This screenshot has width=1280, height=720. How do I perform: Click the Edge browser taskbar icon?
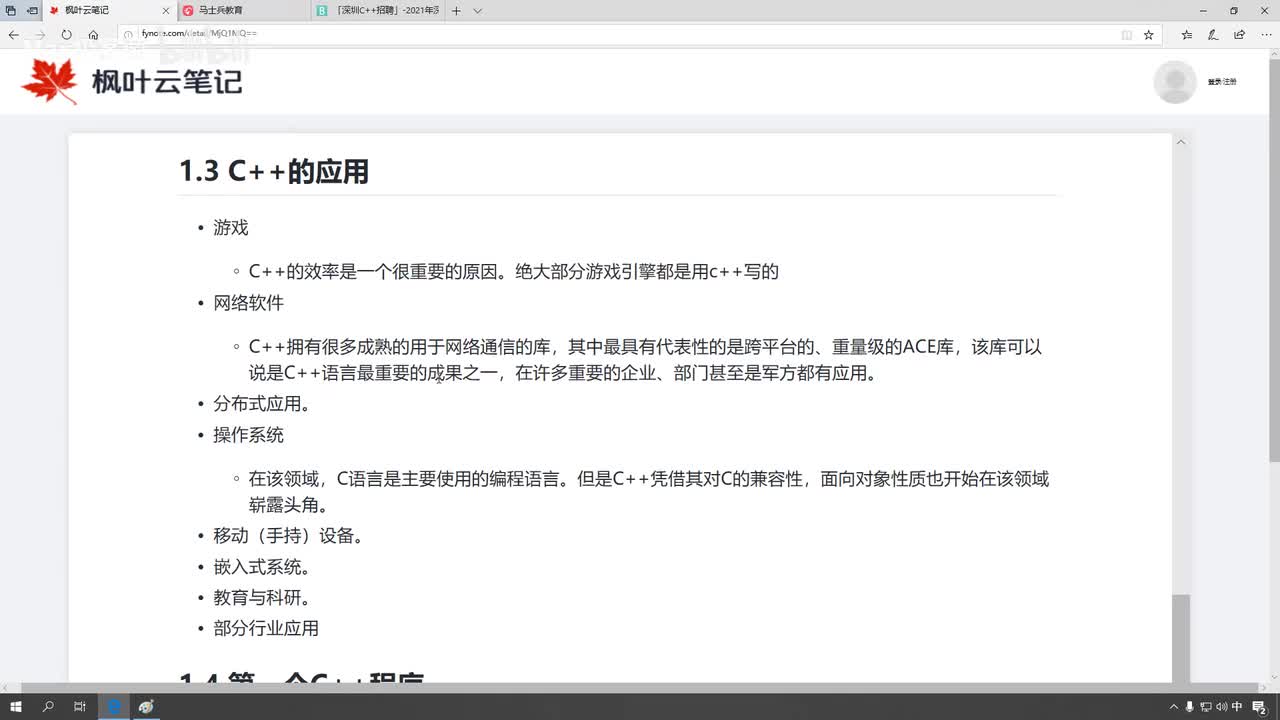pos(114,706)
